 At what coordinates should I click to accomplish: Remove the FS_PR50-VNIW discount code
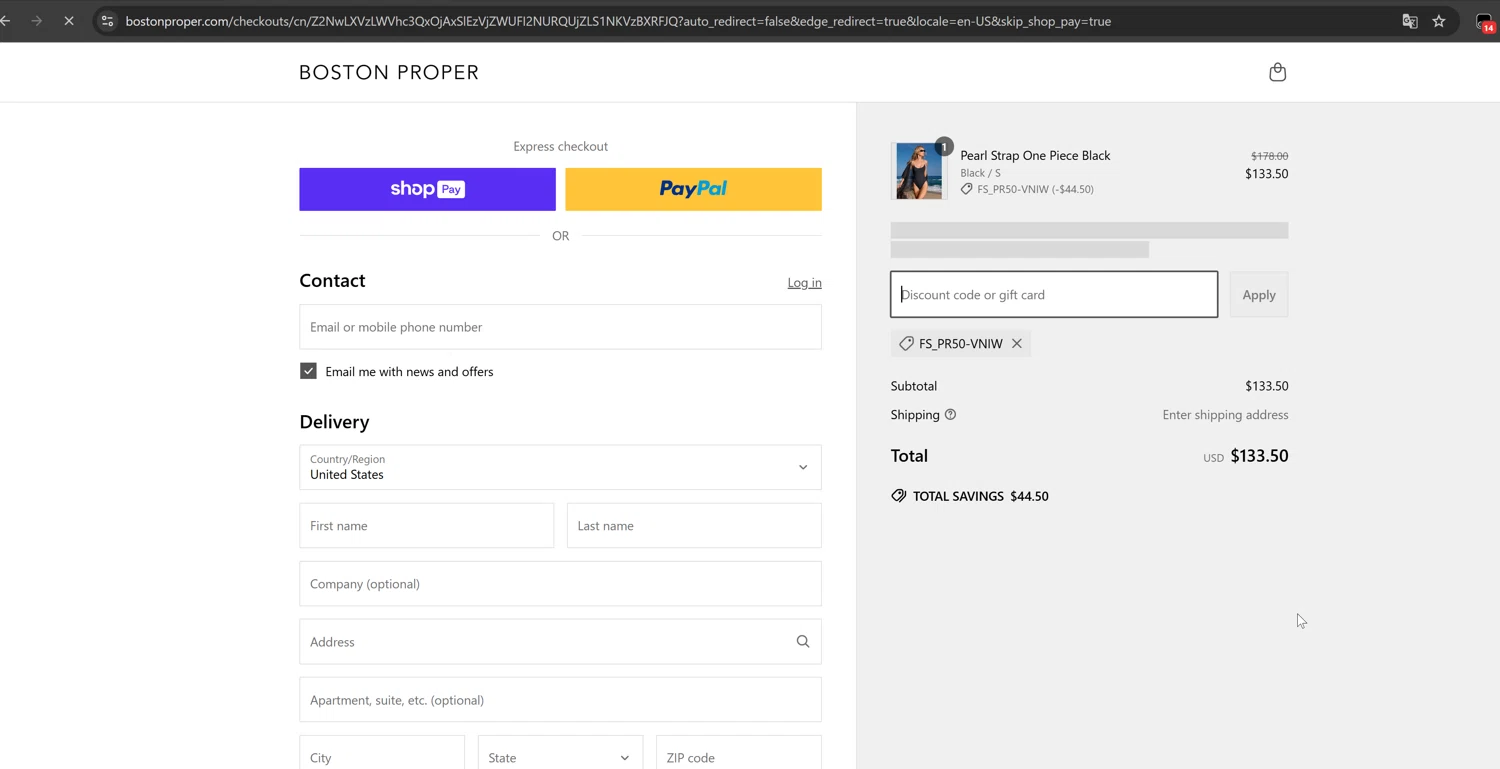[1017, 344]
